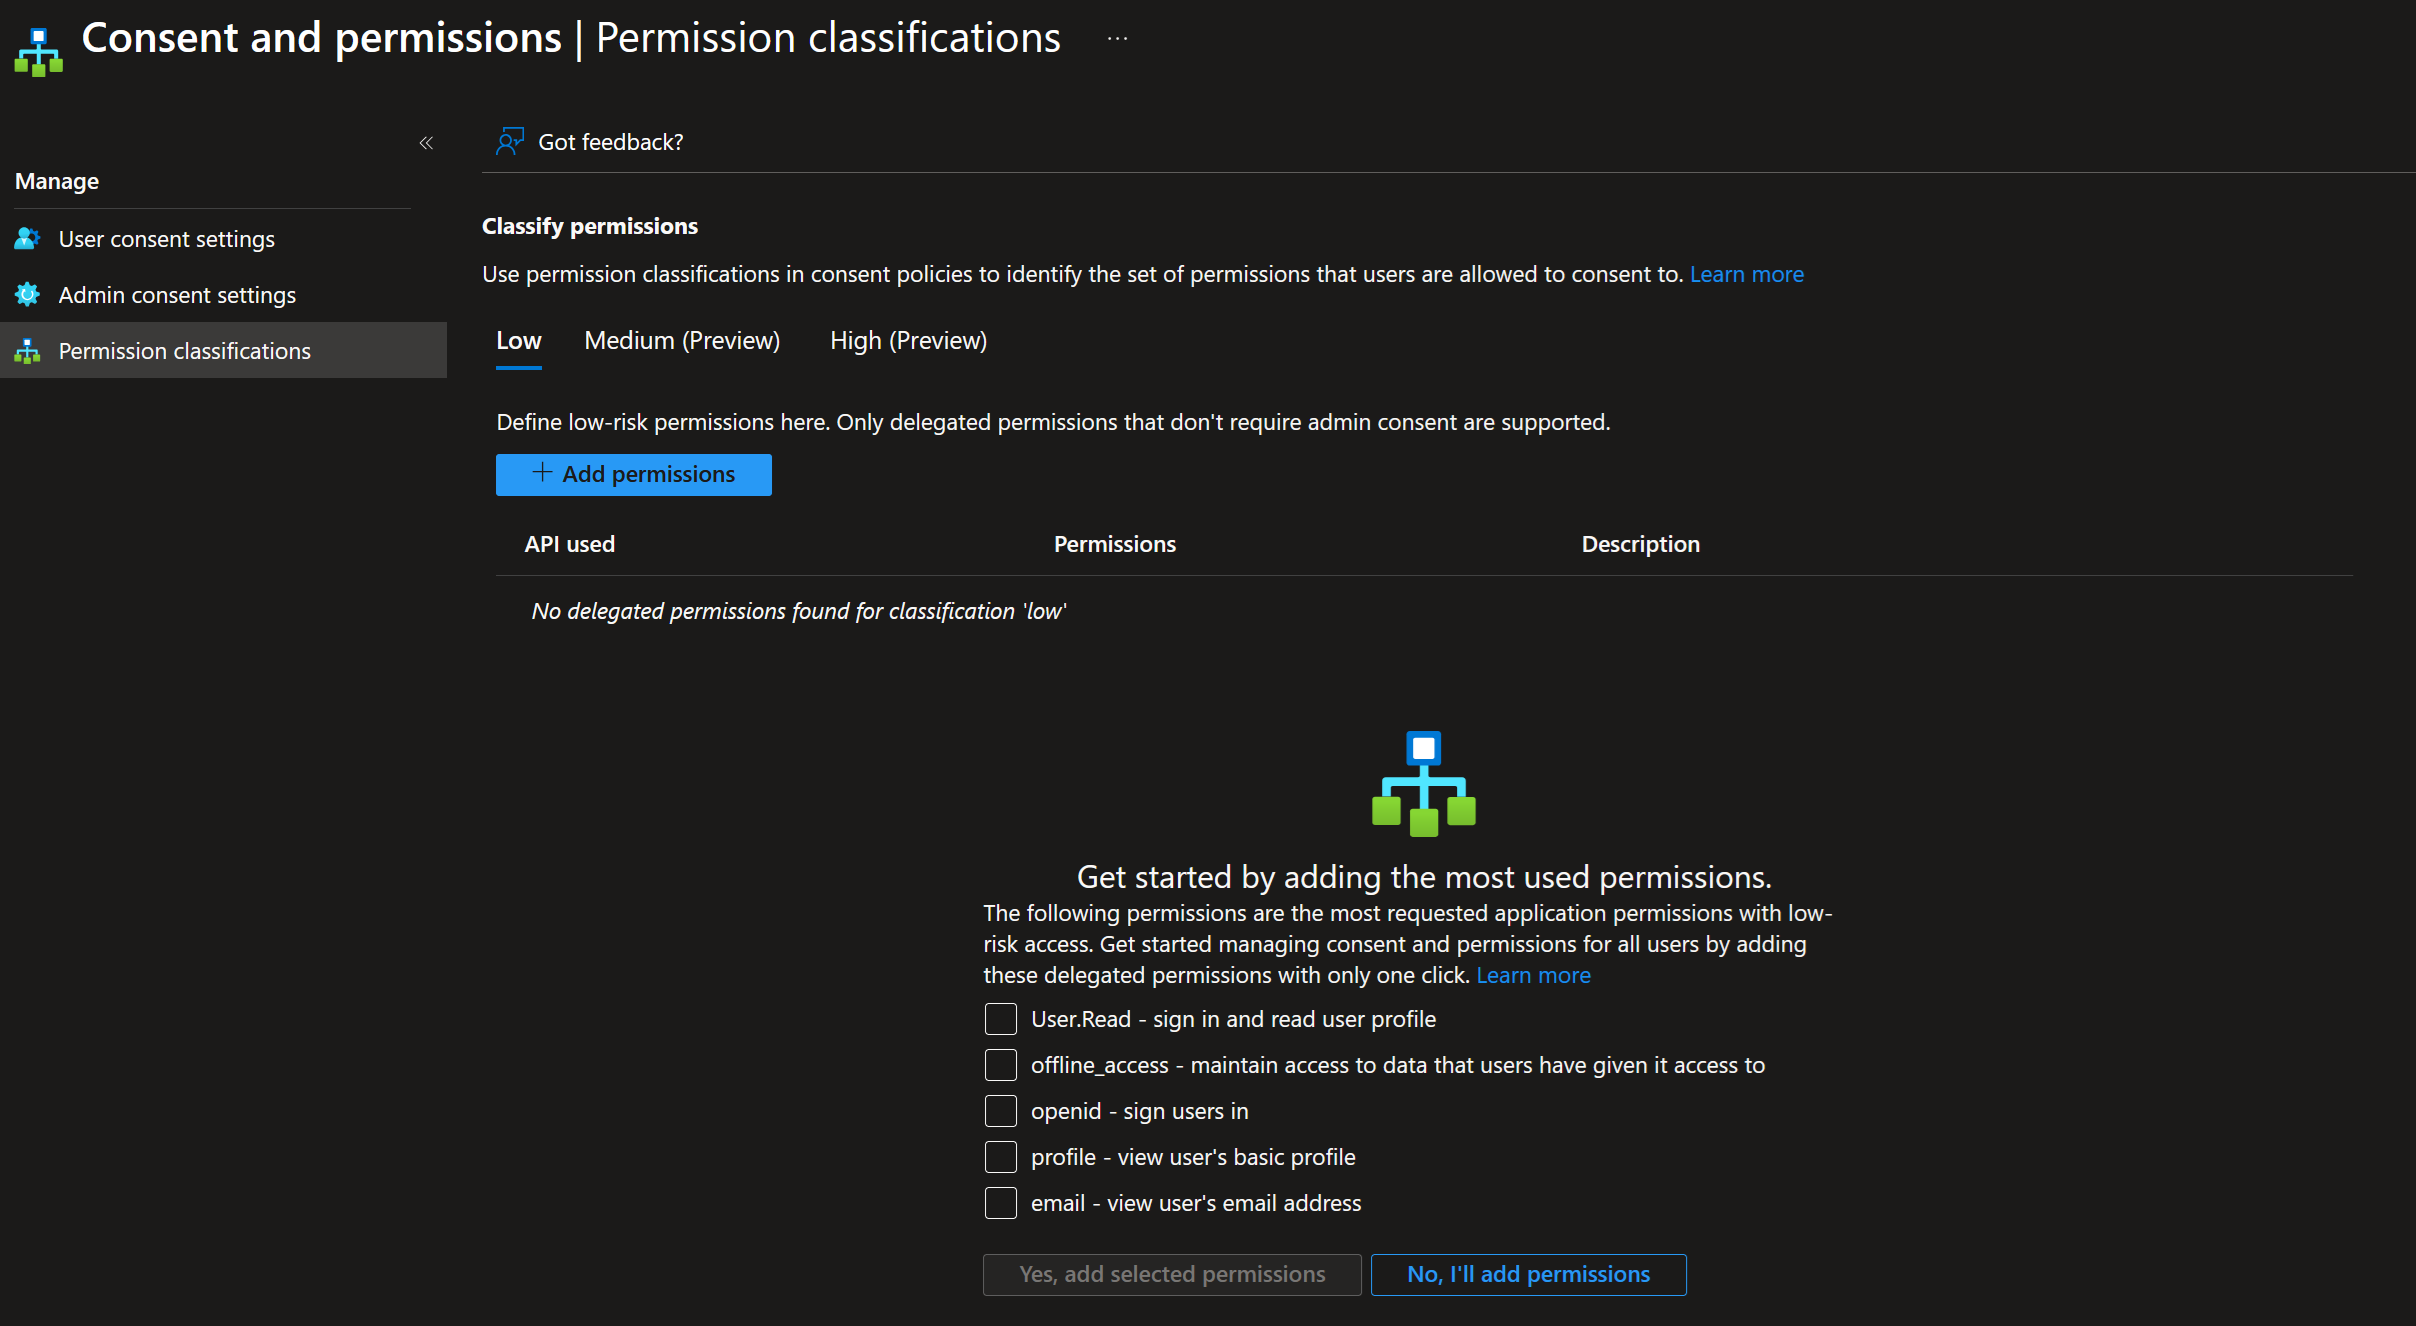
Task: Click the API used column header
Action: [569, 544]
